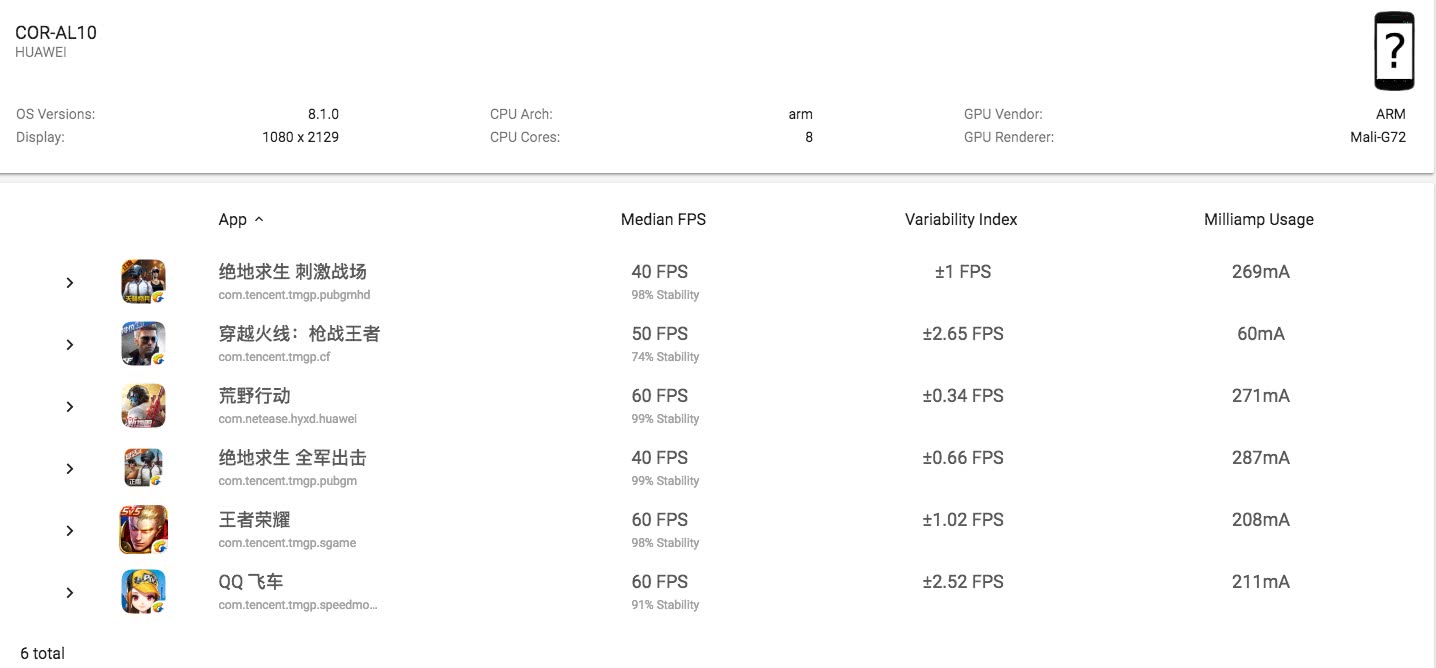
Task: Expand the QQ 飞车 row details
Action: (x=70, y=593)
